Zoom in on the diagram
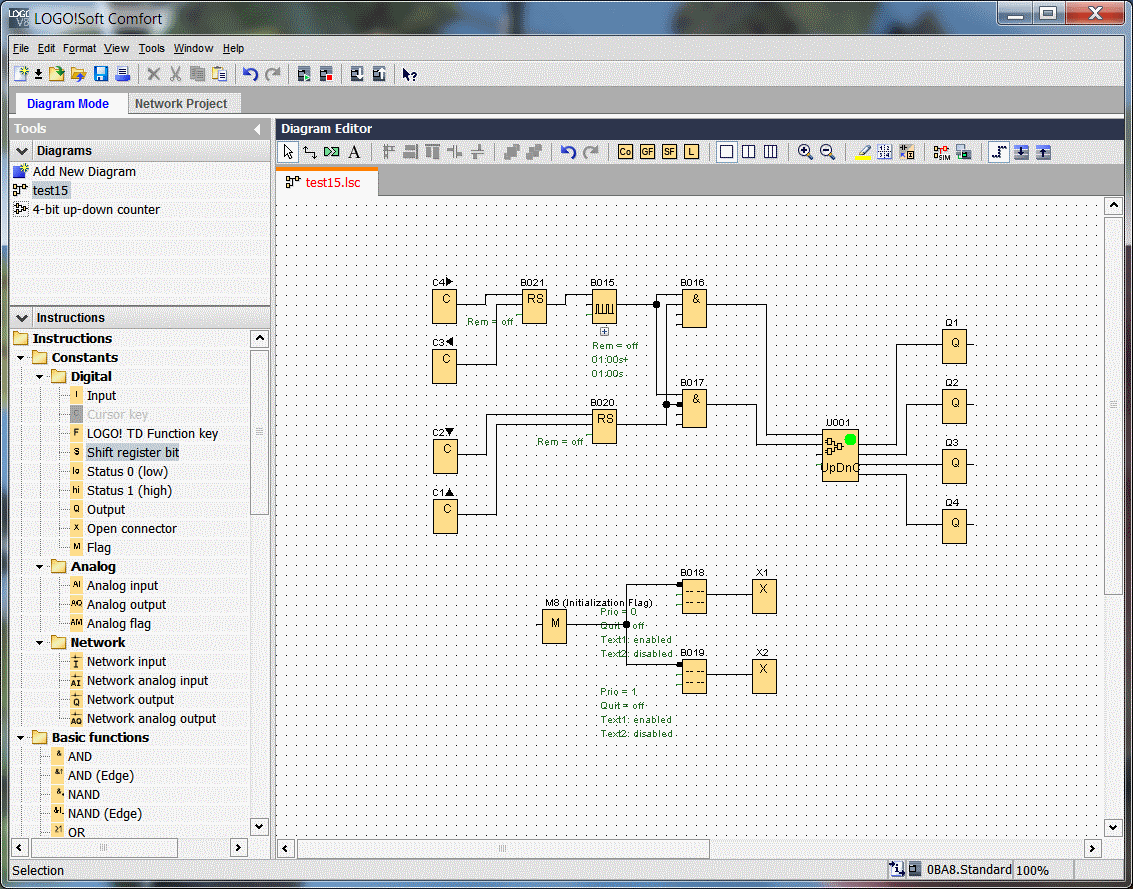This screenshot has width=1133, height=889. pyautogui.click(x=805, y=152)
